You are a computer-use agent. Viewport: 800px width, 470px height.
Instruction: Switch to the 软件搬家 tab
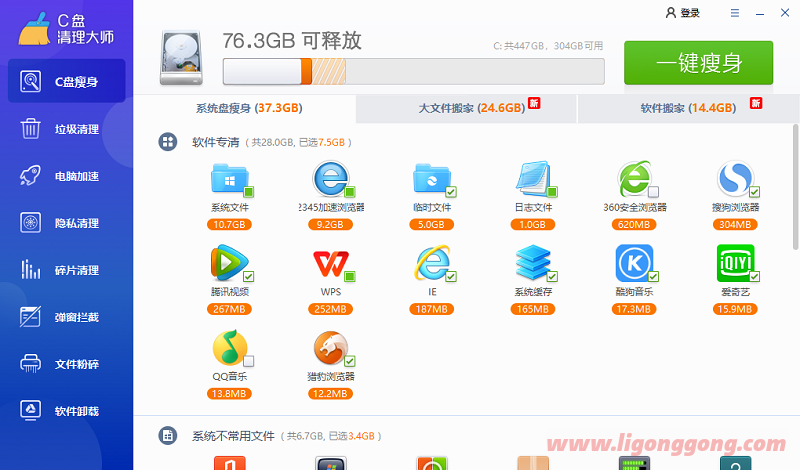click(688, 108)
